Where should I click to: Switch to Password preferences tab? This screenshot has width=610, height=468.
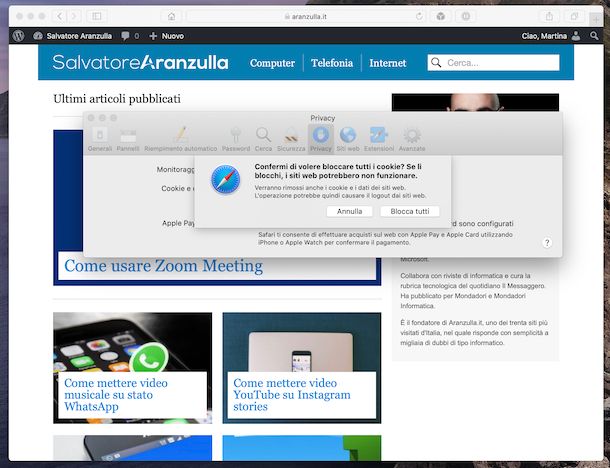236,139
